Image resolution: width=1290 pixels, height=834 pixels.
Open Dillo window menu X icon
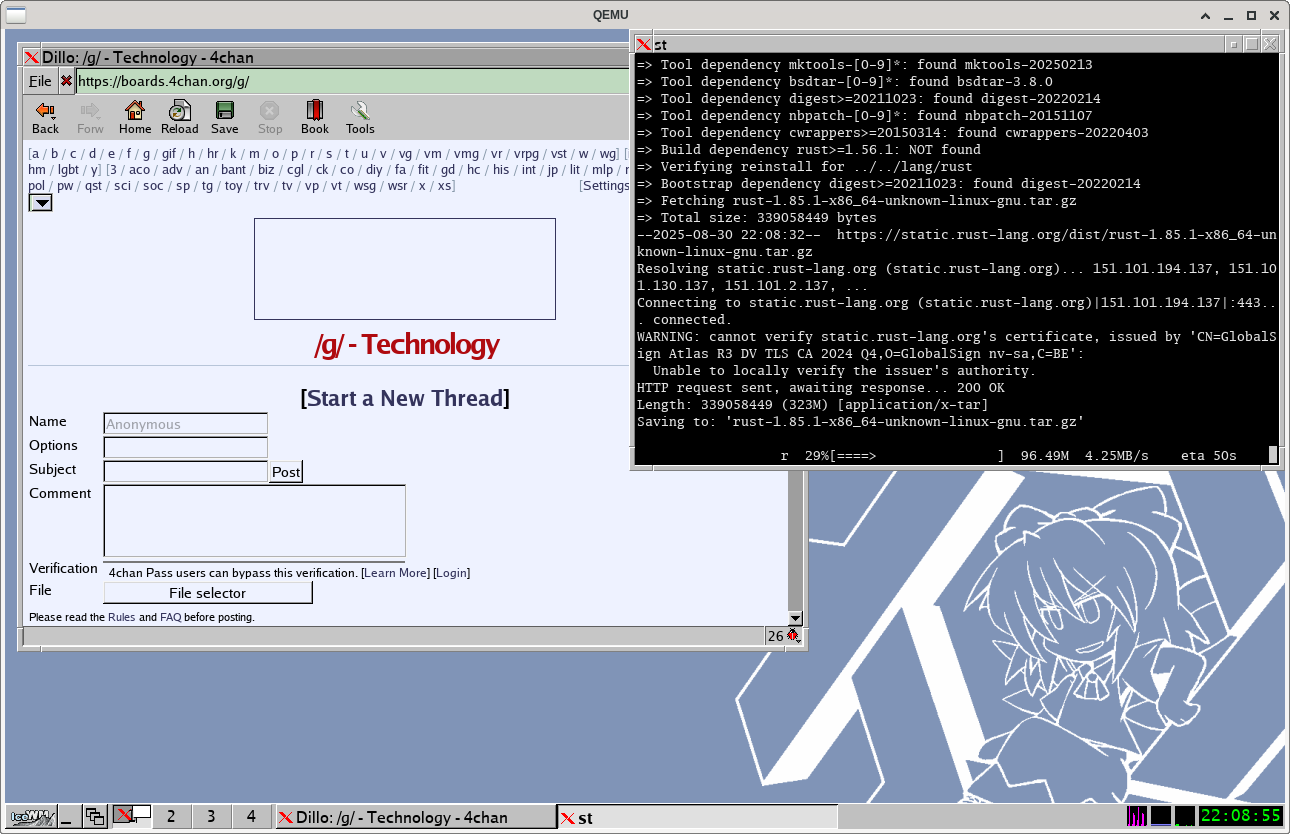pyautogui.click(x=32, y=58)
